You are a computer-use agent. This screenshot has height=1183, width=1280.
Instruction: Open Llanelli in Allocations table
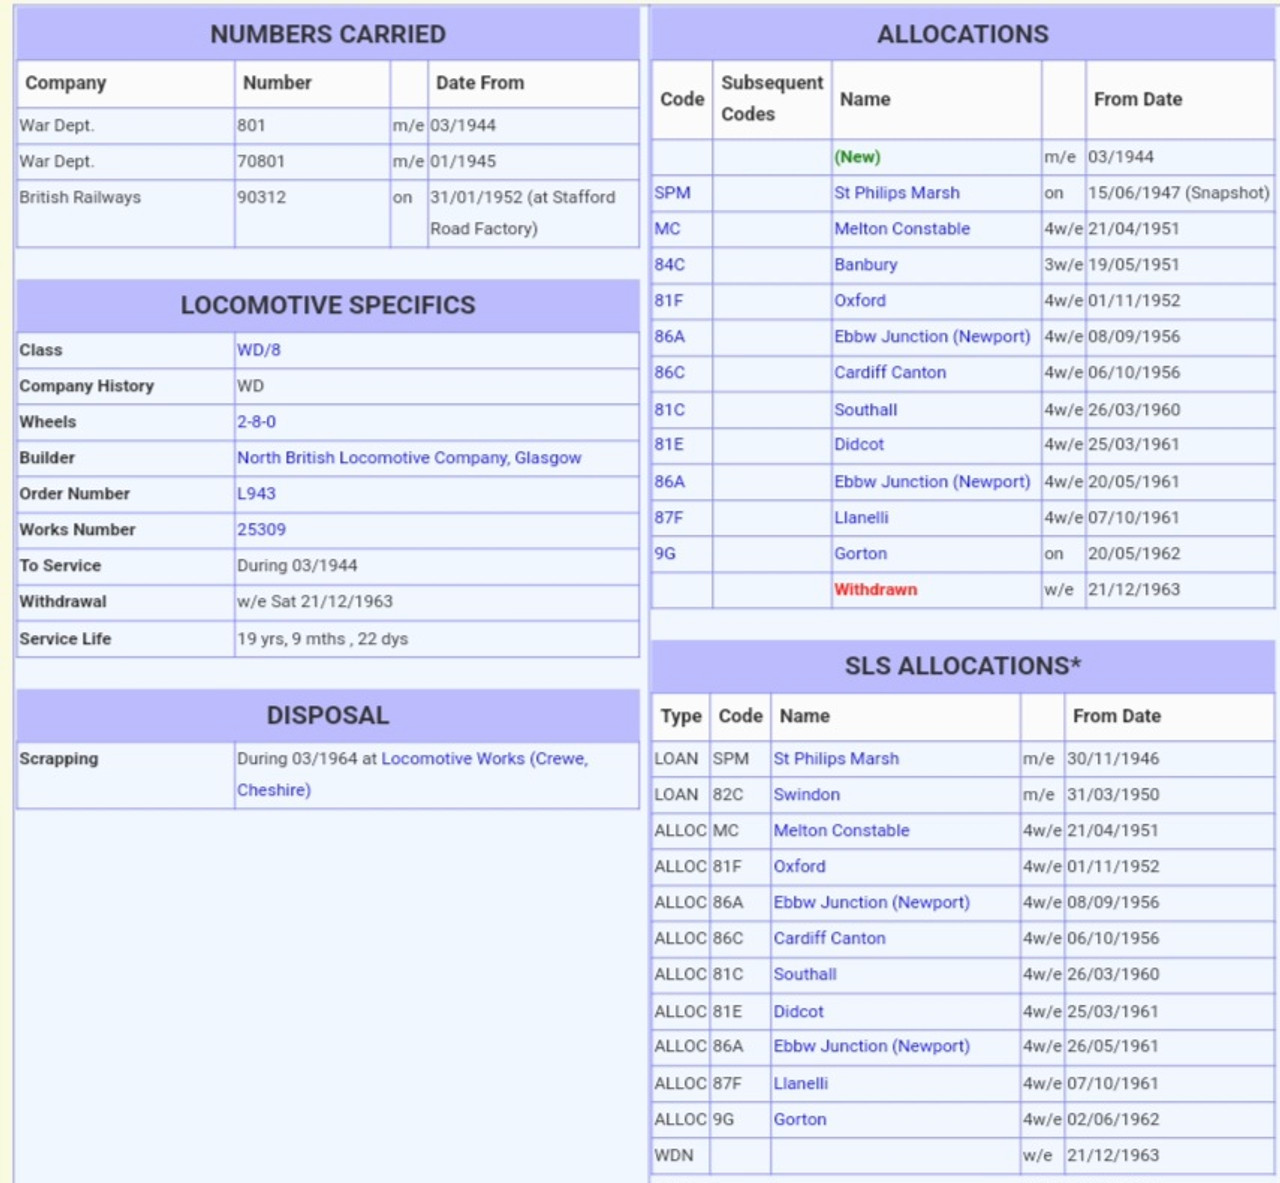[x=861, y=518]
